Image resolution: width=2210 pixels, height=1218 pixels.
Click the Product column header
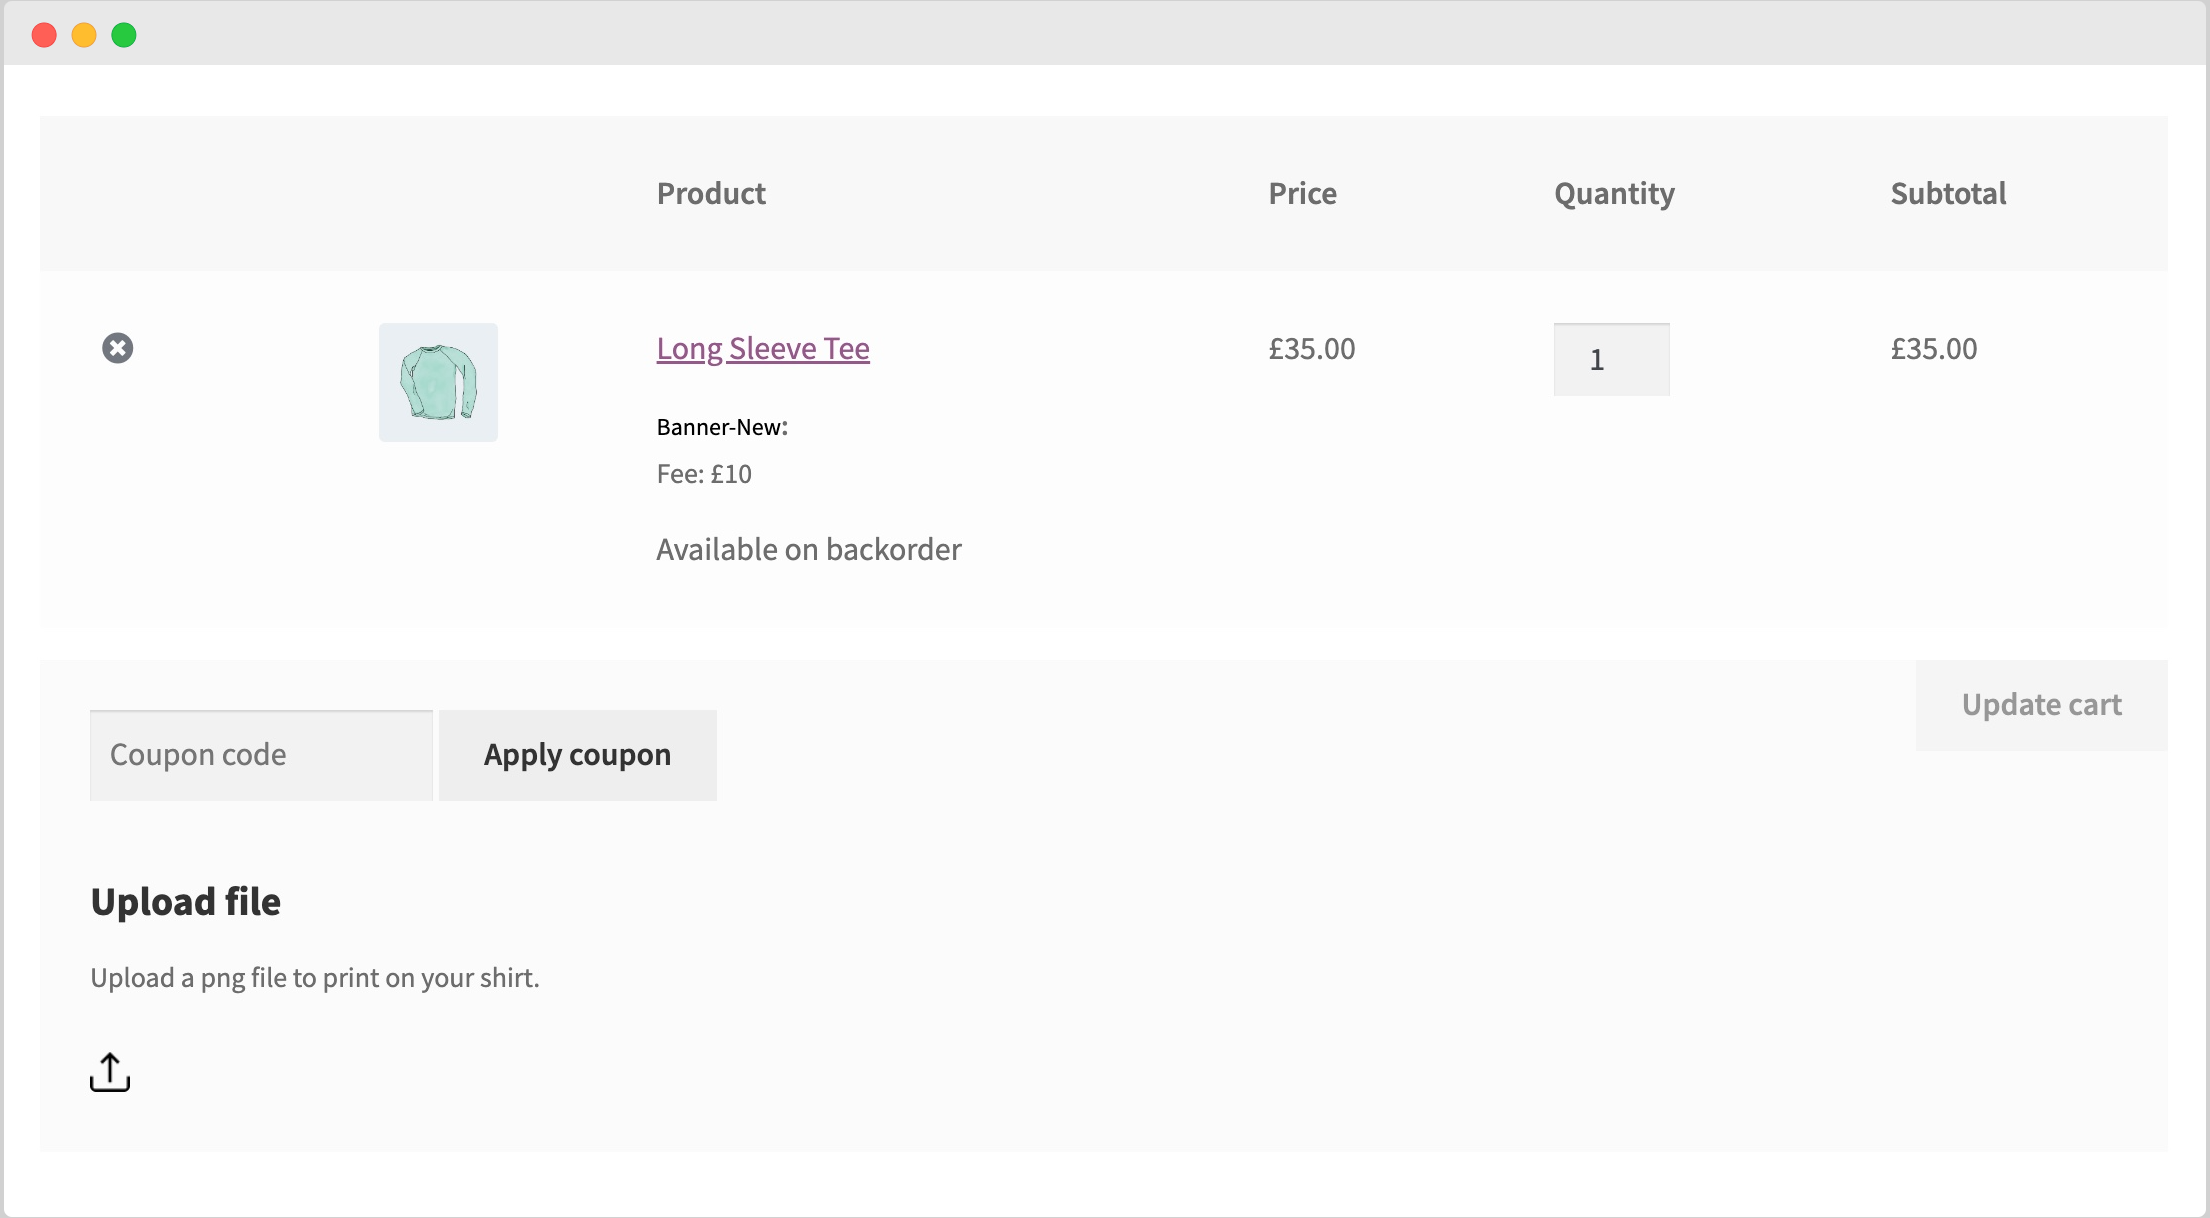click(711, 193)
